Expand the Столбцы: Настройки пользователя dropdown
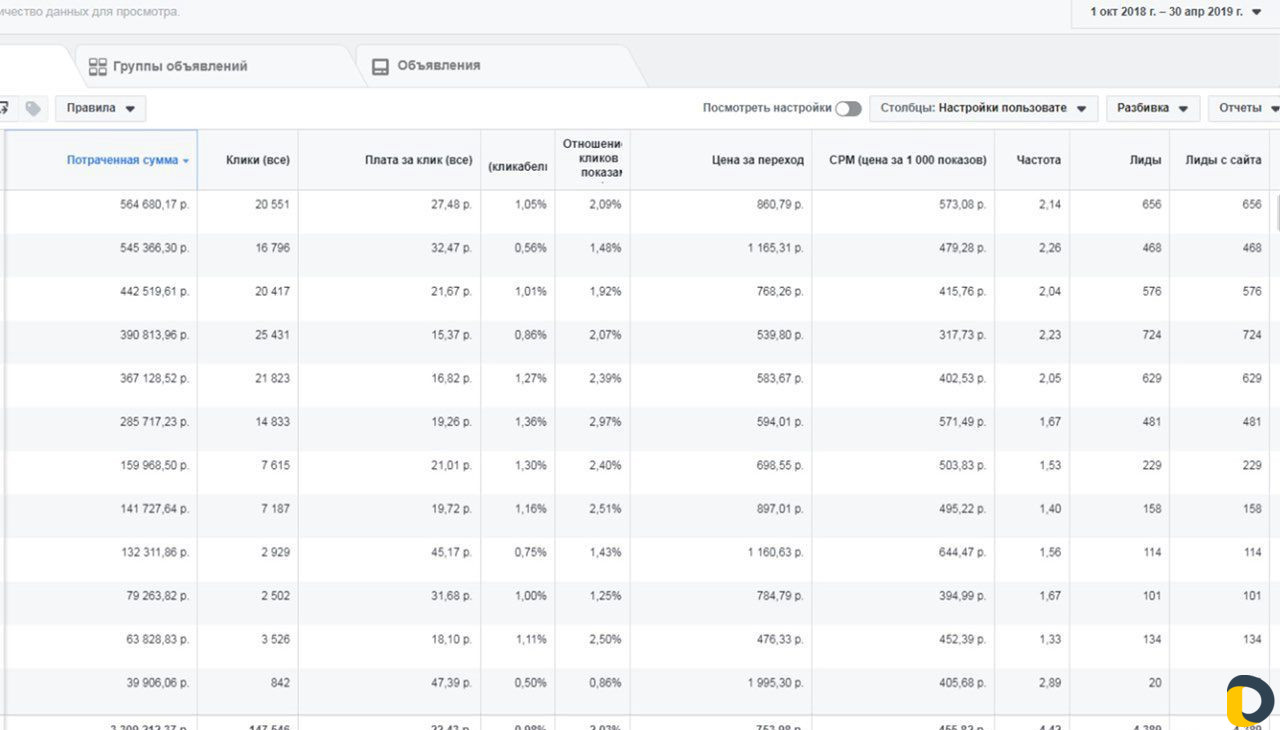 pos(983,108)
